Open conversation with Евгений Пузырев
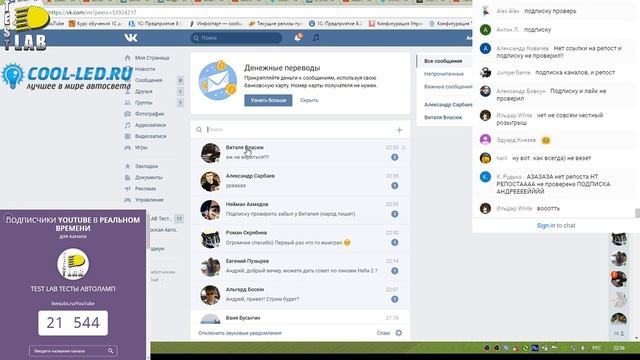Image resolution: width=640 pixels, height=360 pixels. [300, 266]
